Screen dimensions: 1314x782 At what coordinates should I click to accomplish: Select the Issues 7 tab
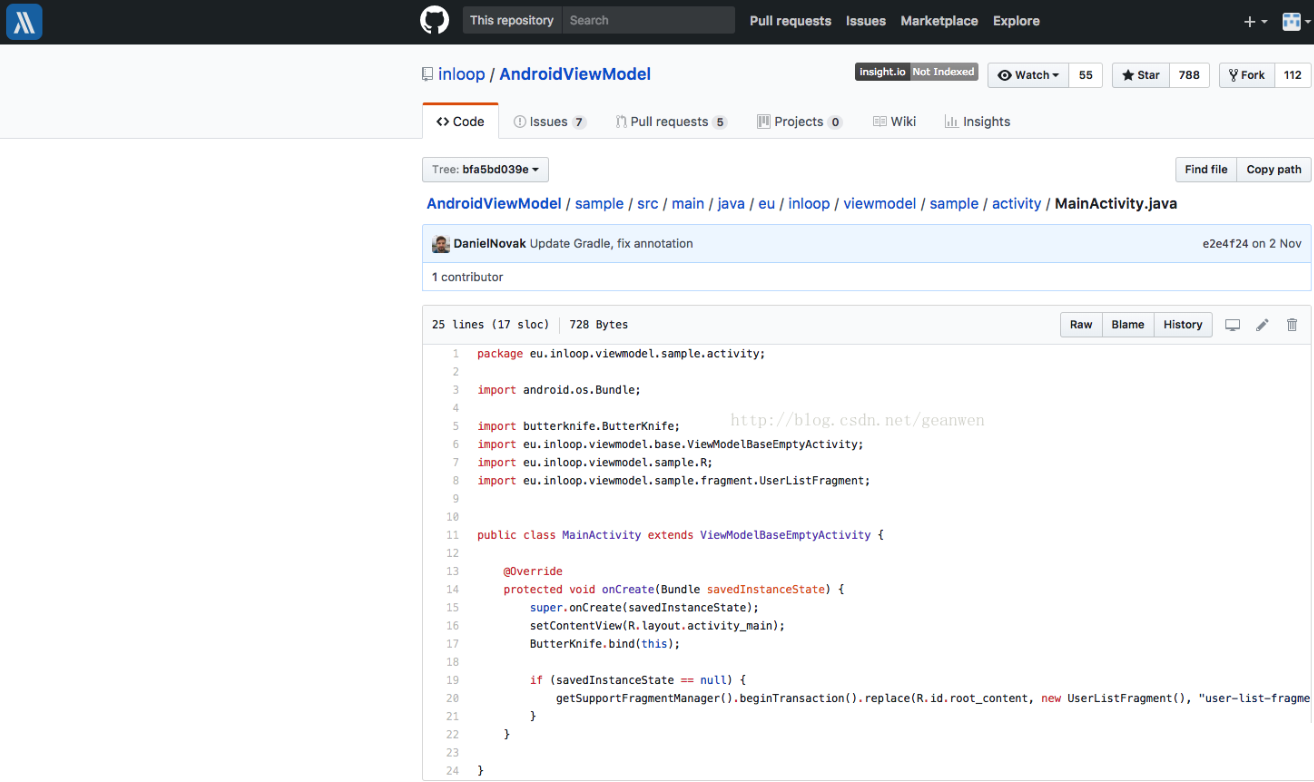coord(549,121)
